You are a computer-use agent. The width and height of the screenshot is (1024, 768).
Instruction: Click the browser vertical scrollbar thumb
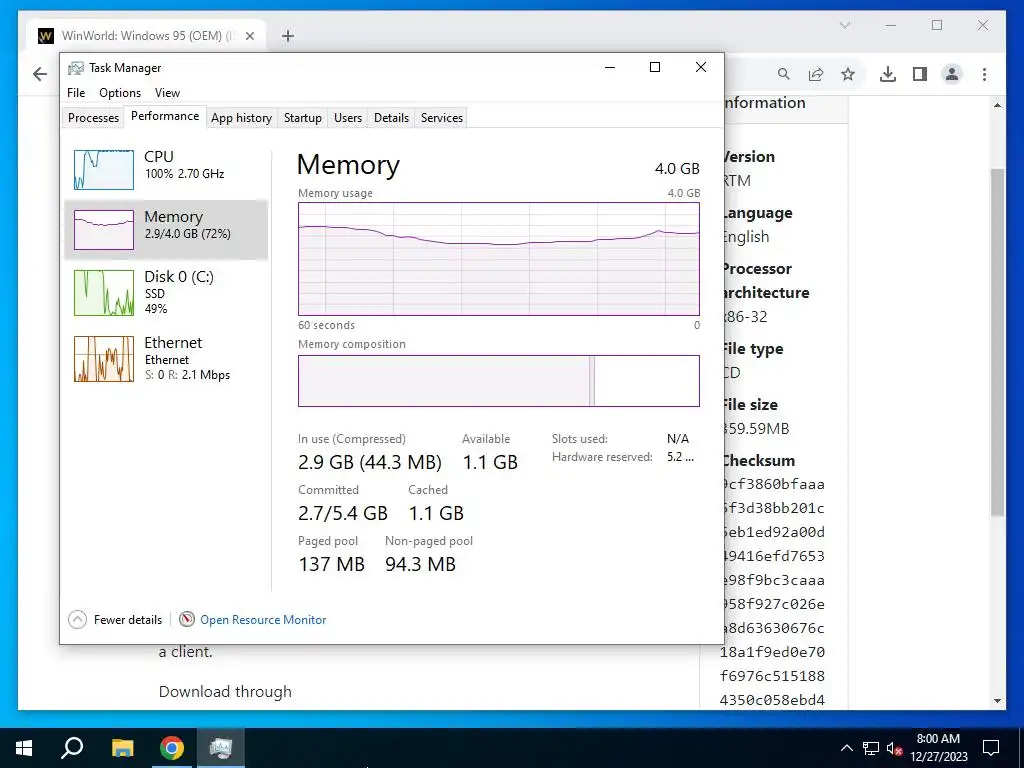coord(997,343)
